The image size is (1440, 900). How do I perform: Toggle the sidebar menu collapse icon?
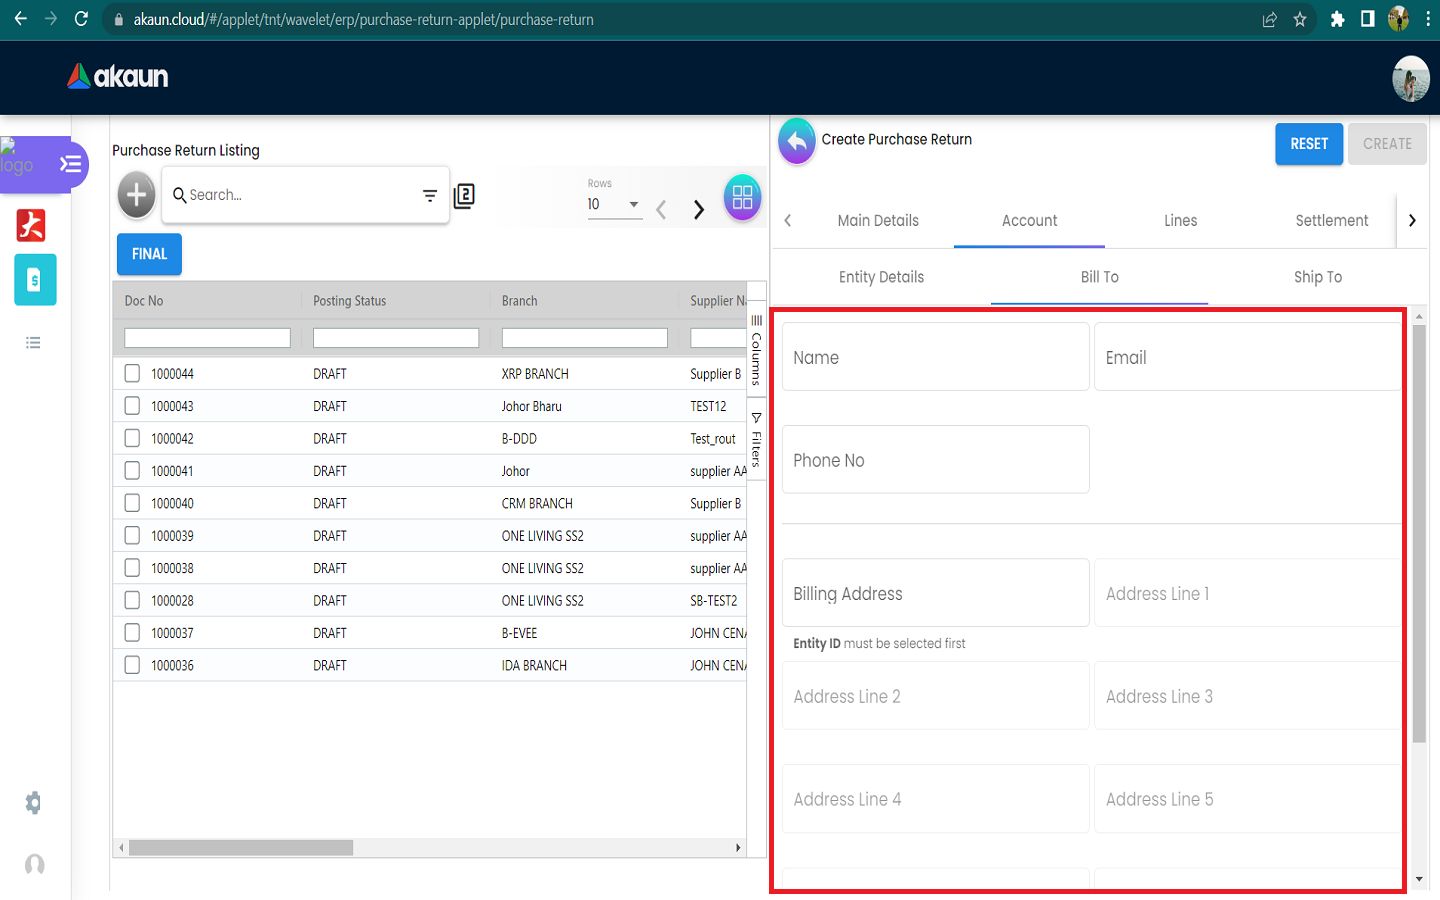[70, 164]
